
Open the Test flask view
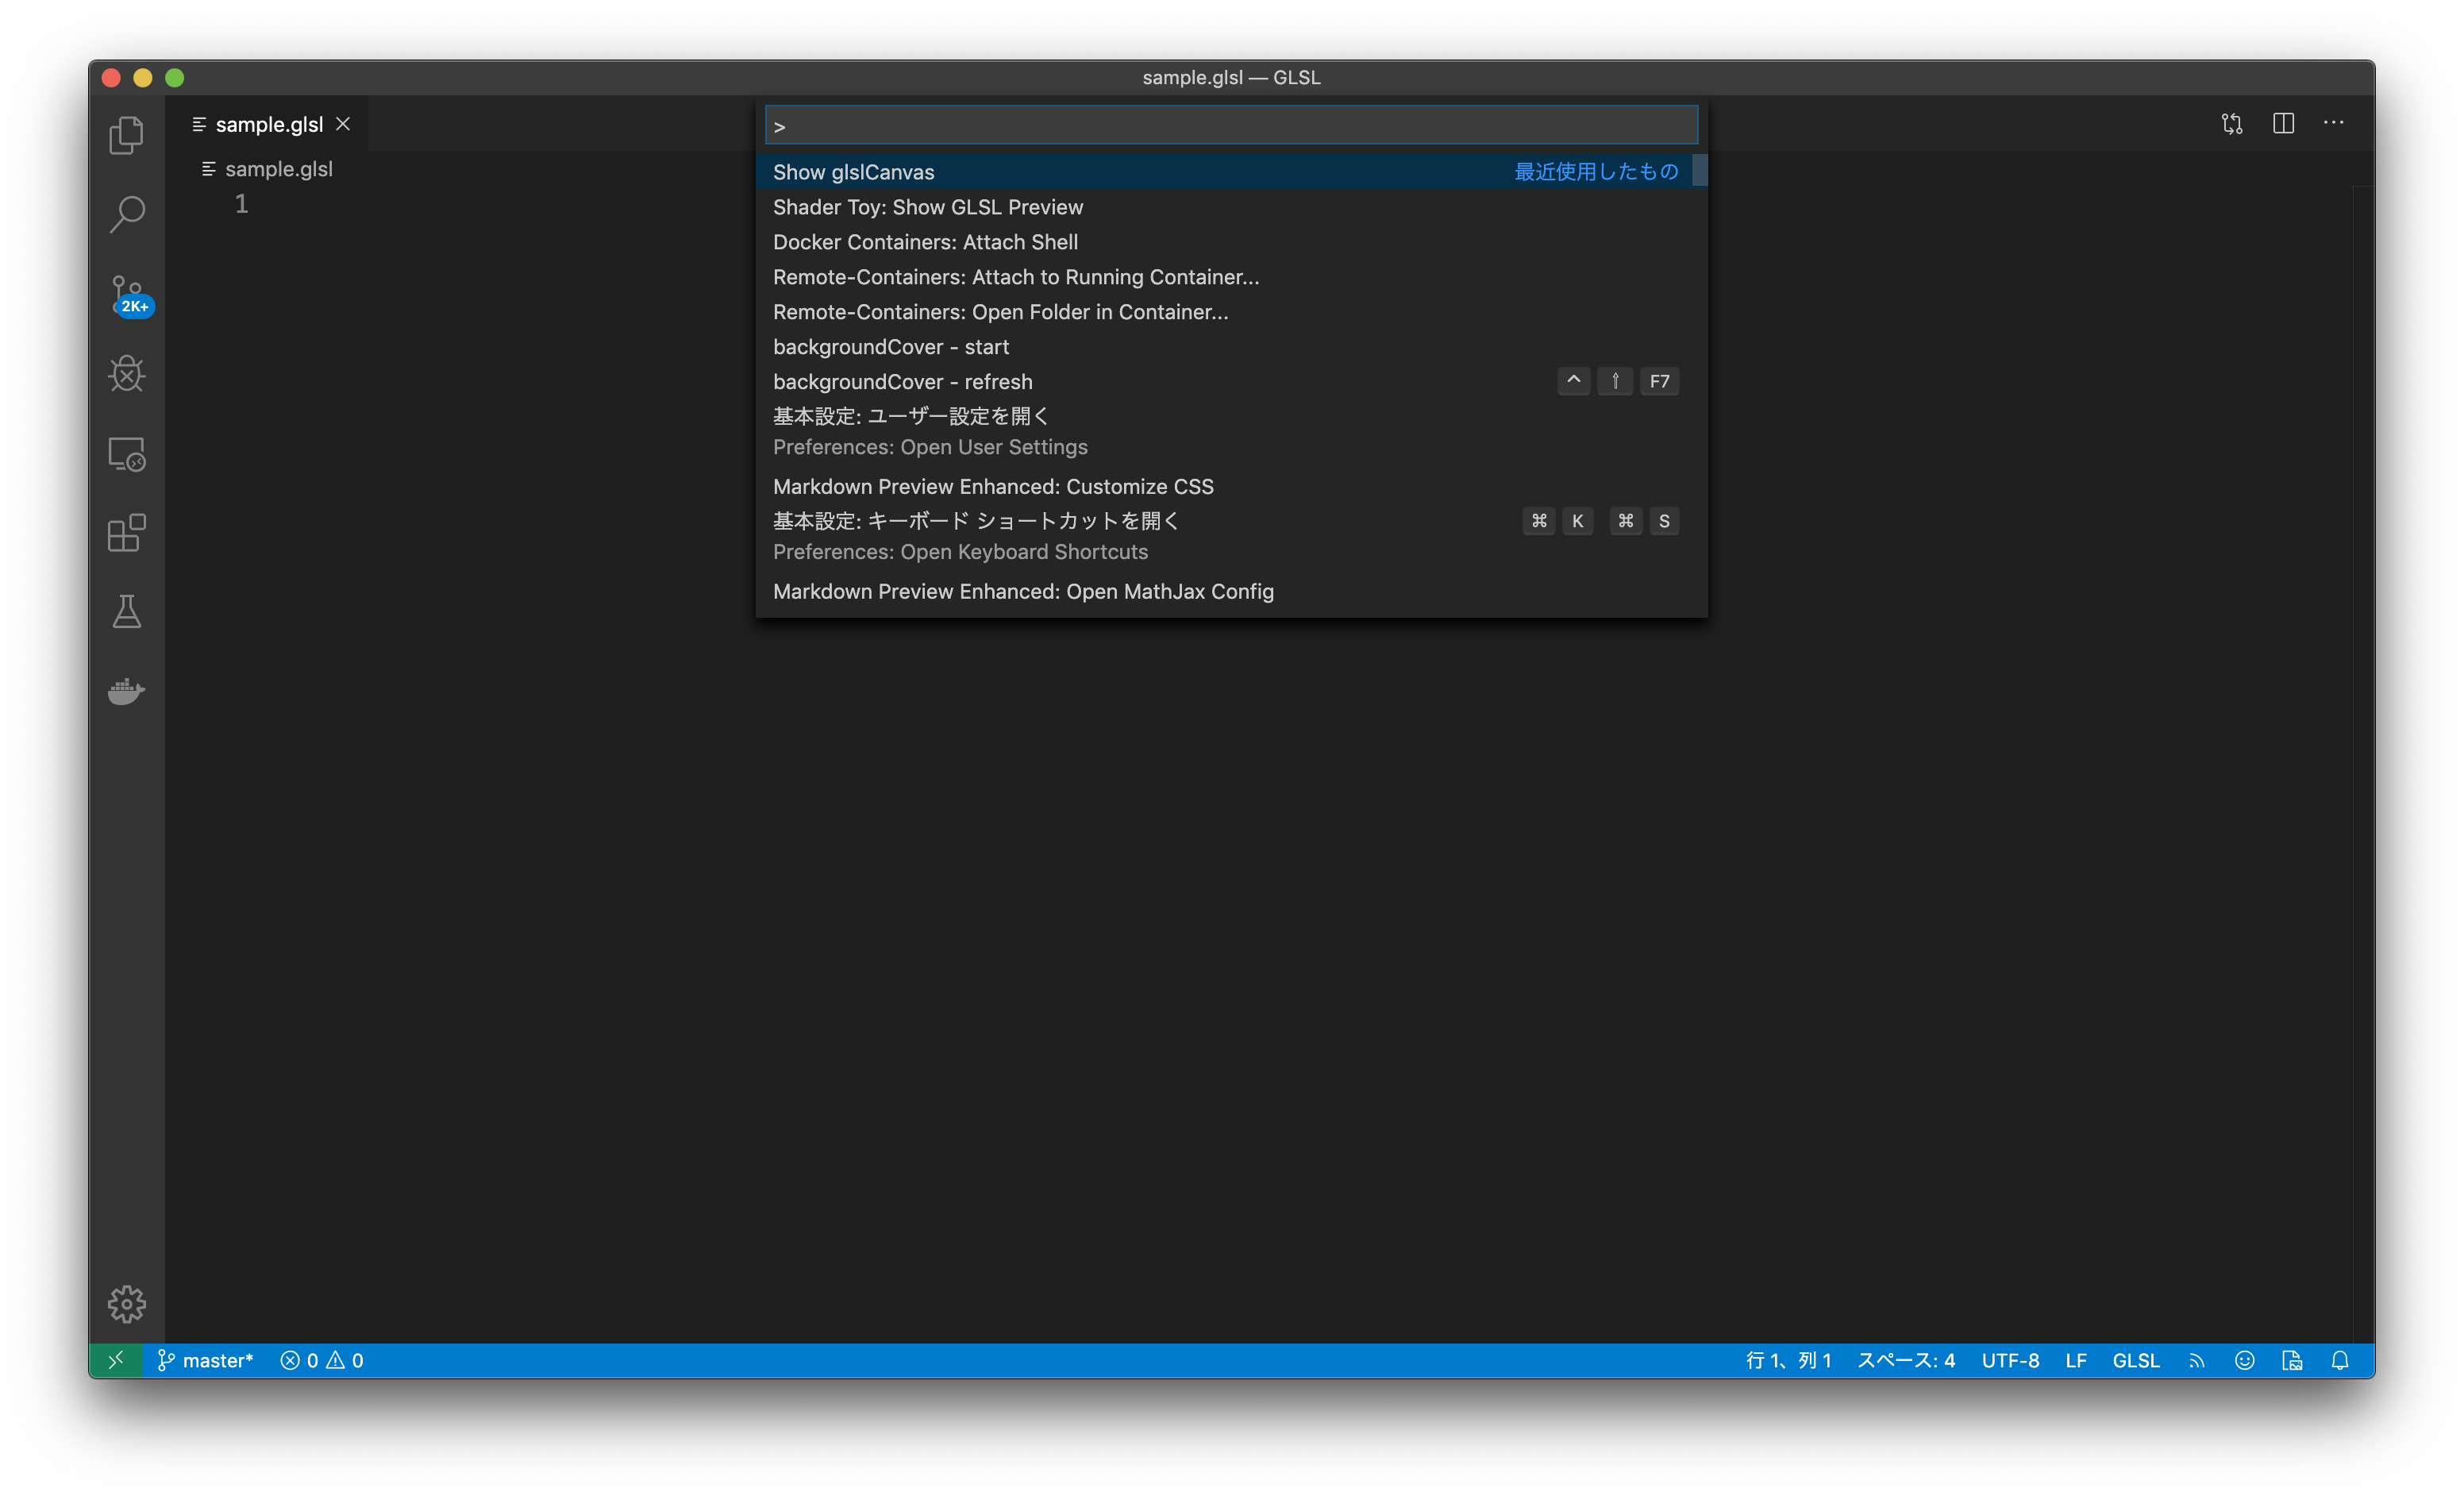click(x=127, y=612)
